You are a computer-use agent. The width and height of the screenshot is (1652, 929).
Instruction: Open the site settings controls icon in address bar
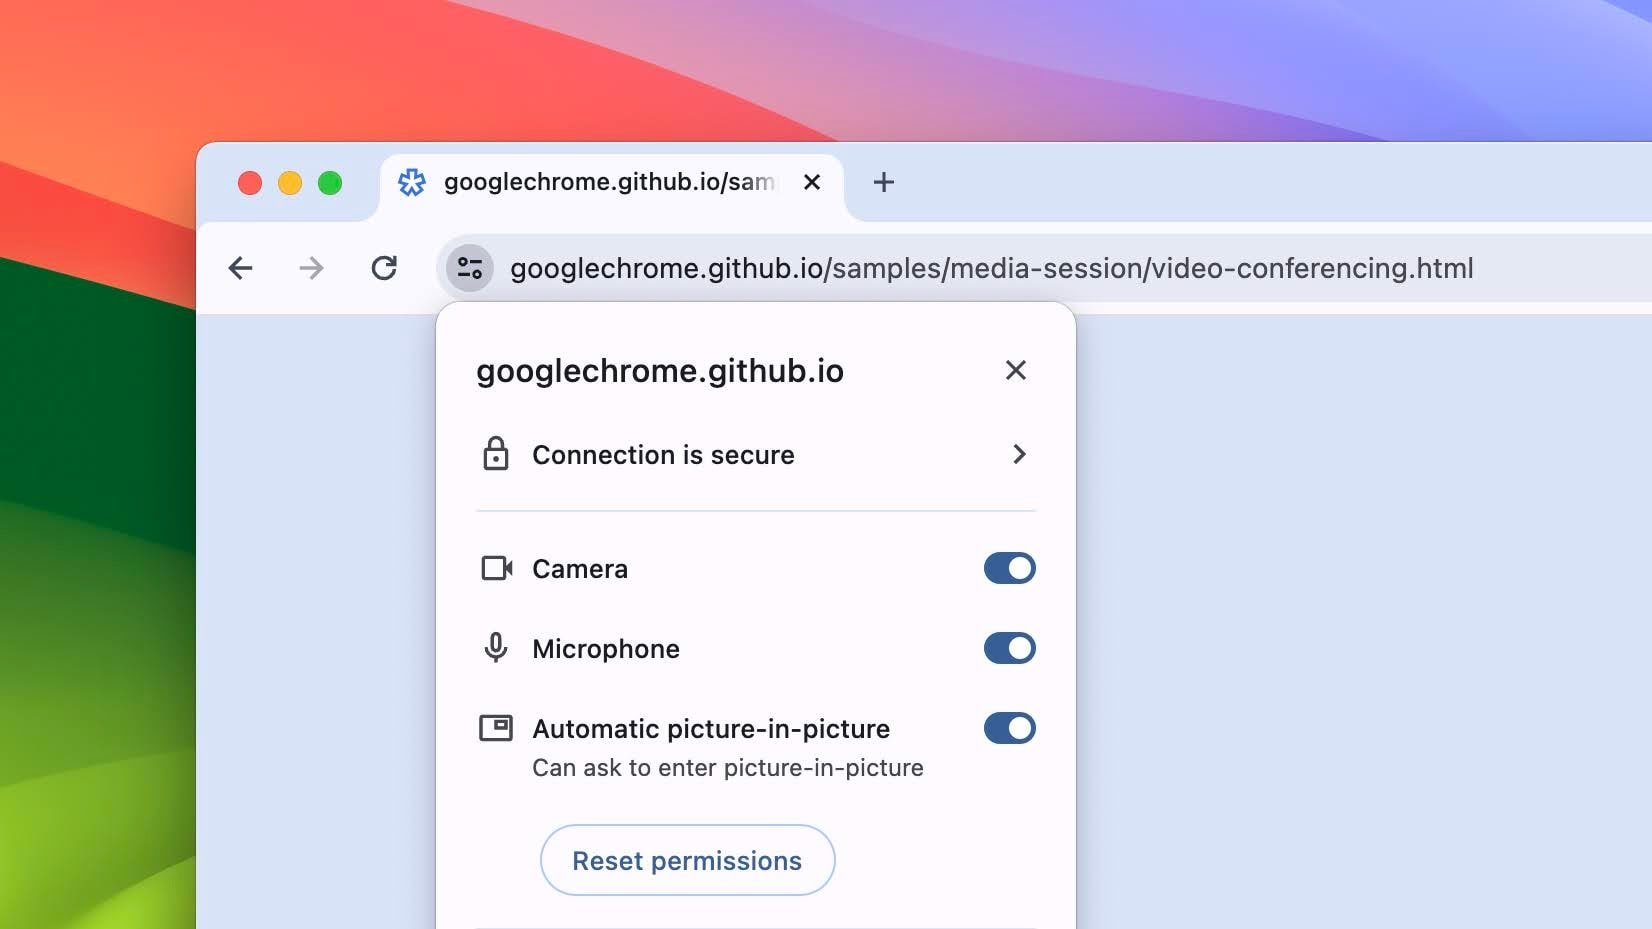pyautogui.click(x=468, y=268)
